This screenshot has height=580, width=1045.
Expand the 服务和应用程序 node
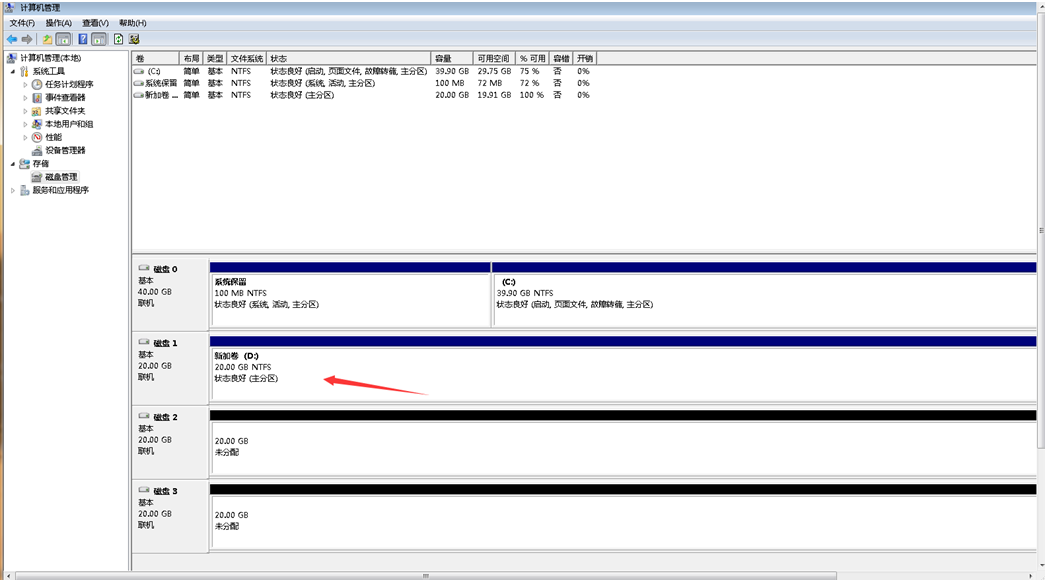point(13,190)
